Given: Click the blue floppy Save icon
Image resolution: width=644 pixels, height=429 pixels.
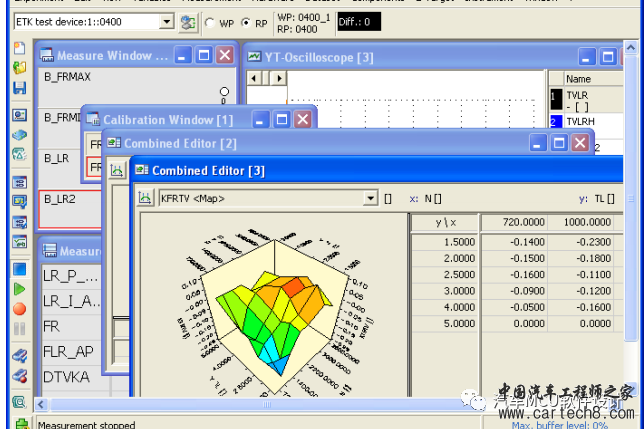Looking at the screenshot, I should click(19, 88).
